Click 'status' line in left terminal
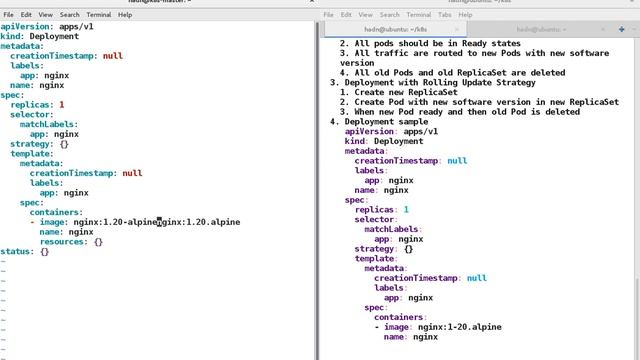 [24, 251]
